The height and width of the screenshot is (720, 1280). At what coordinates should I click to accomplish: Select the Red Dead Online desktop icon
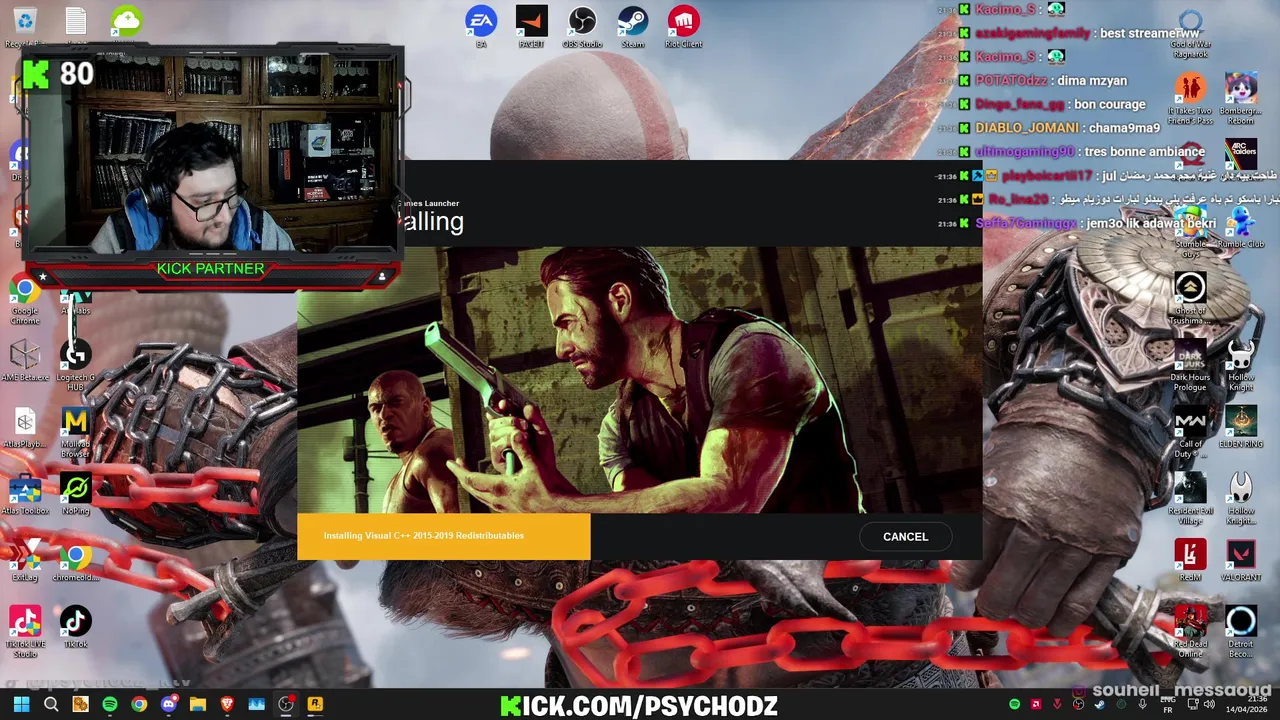pos(1190,632)
